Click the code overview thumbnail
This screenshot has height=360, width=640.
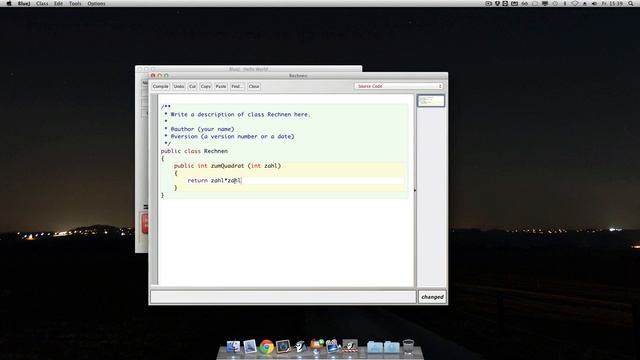tap(431, 101)
